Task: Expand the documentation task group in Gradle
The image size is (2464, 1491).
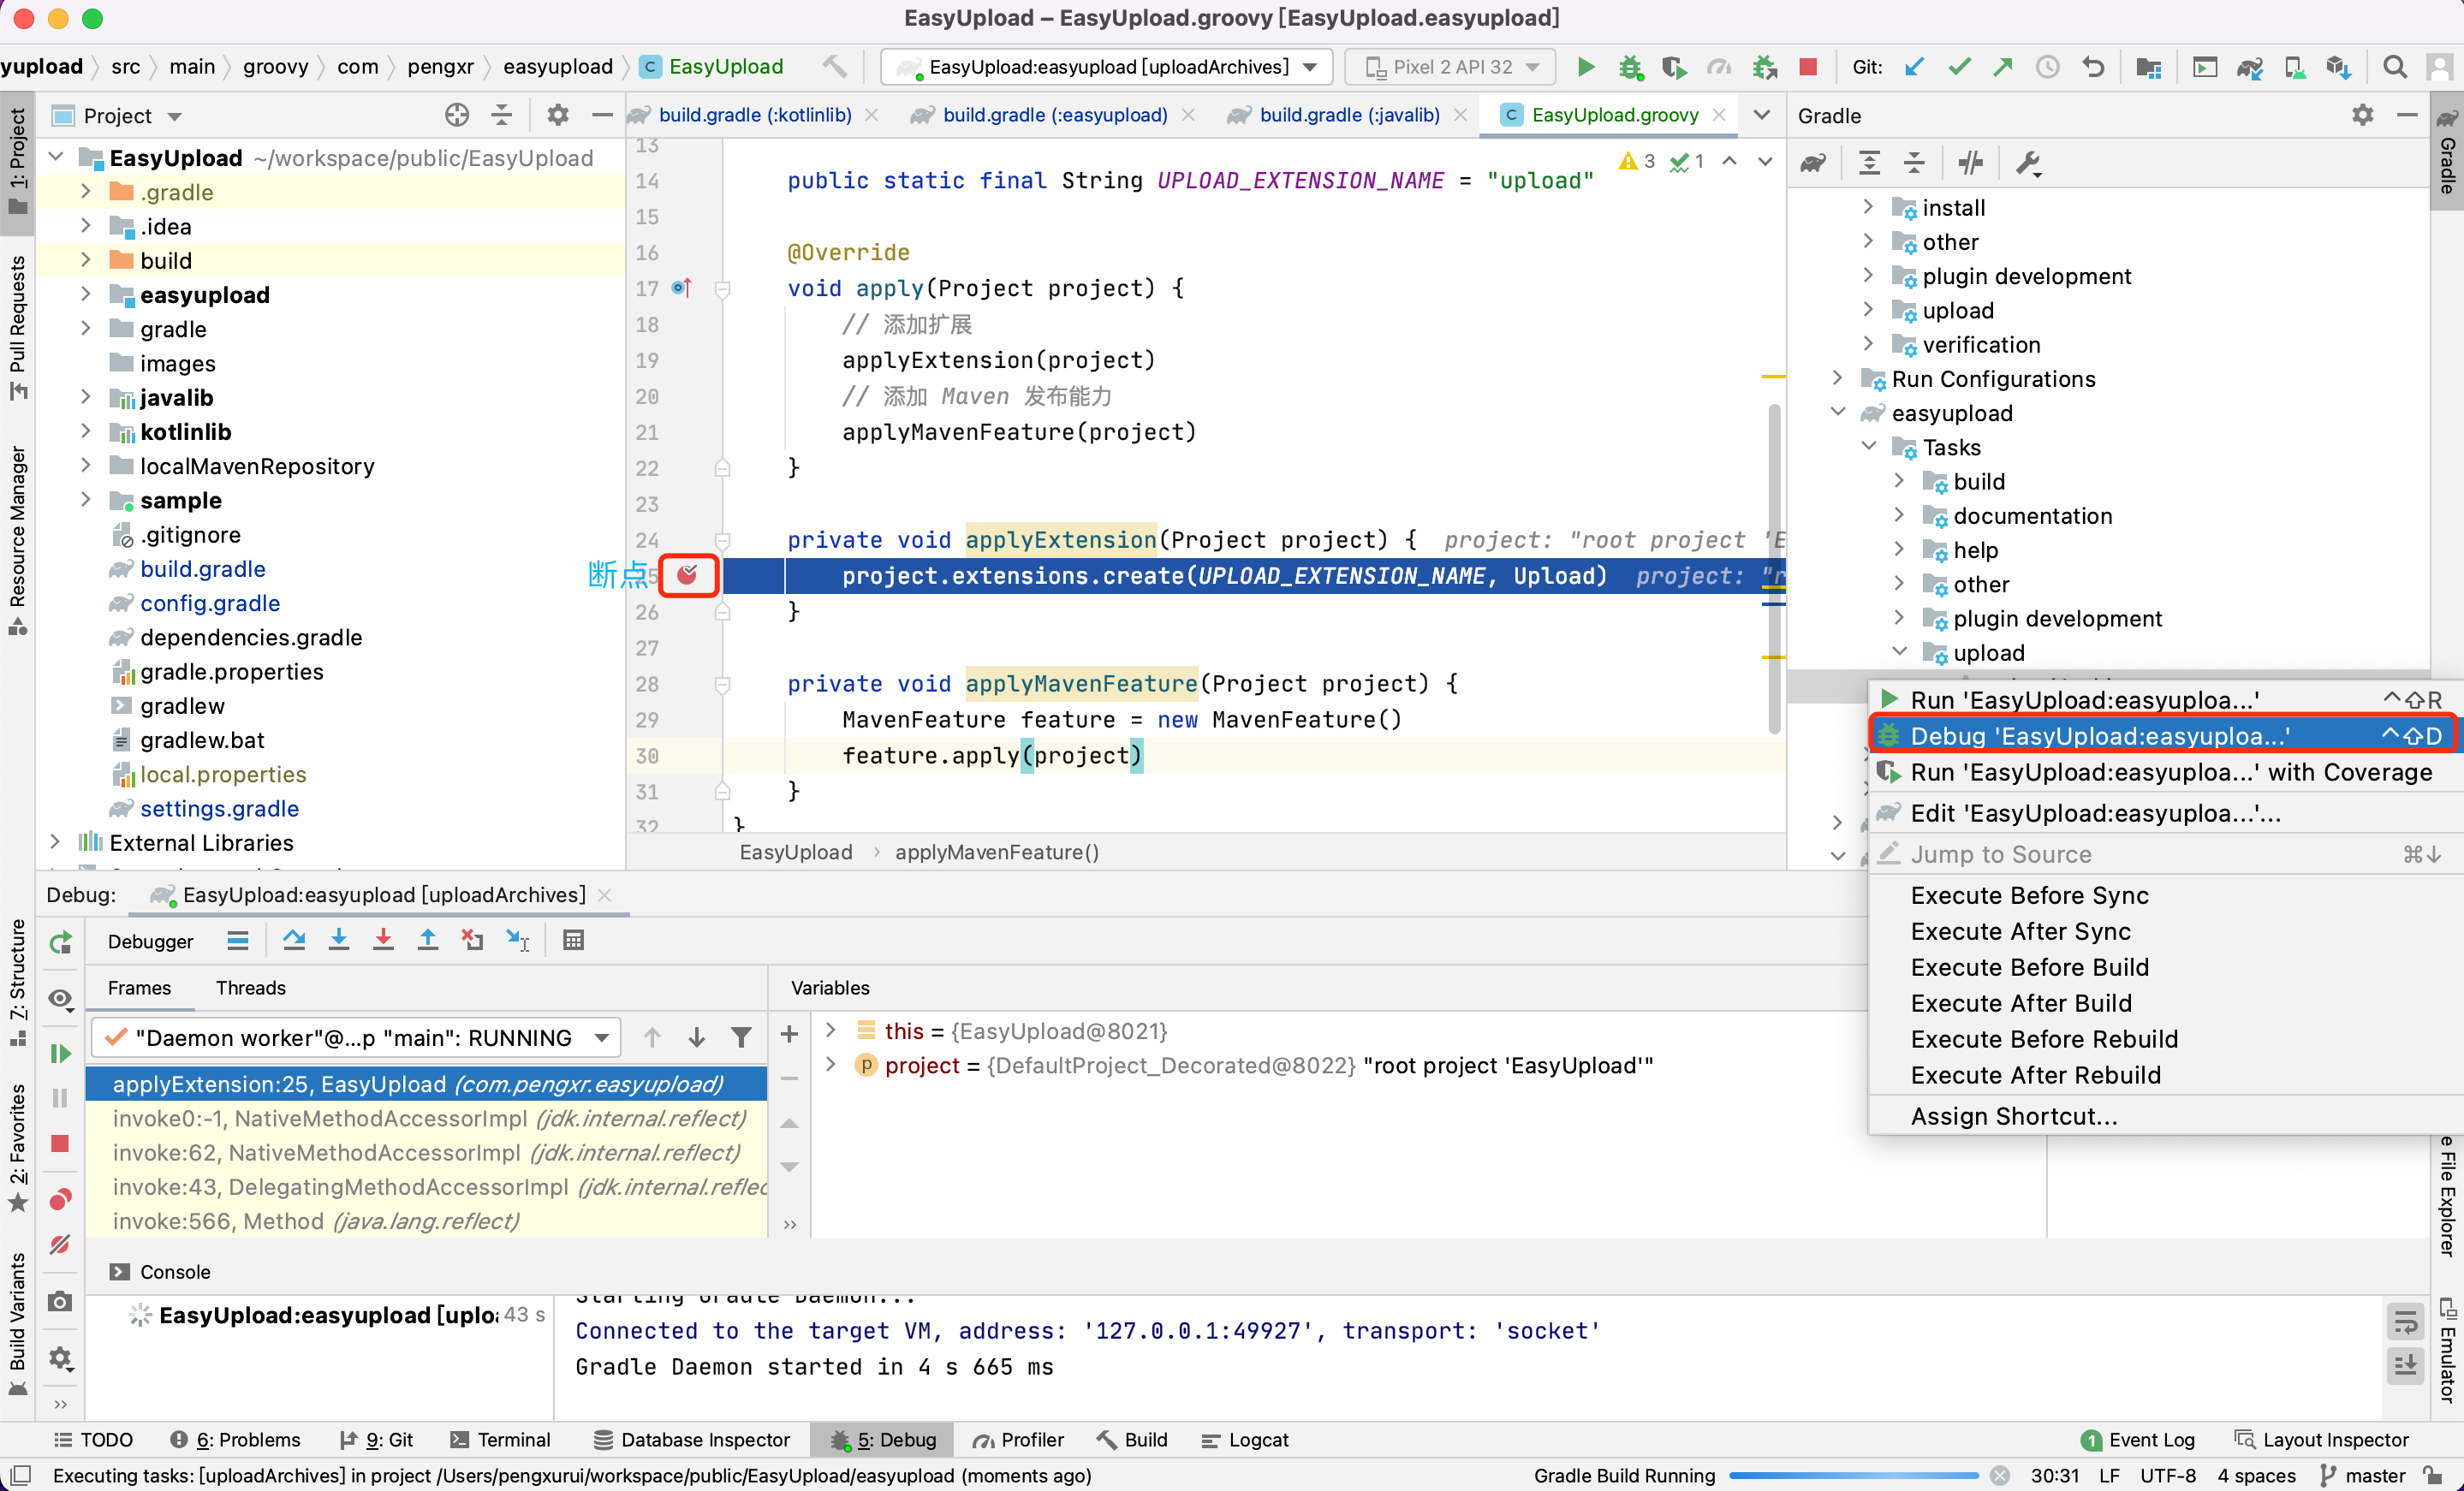Action: click(1899, 515)
